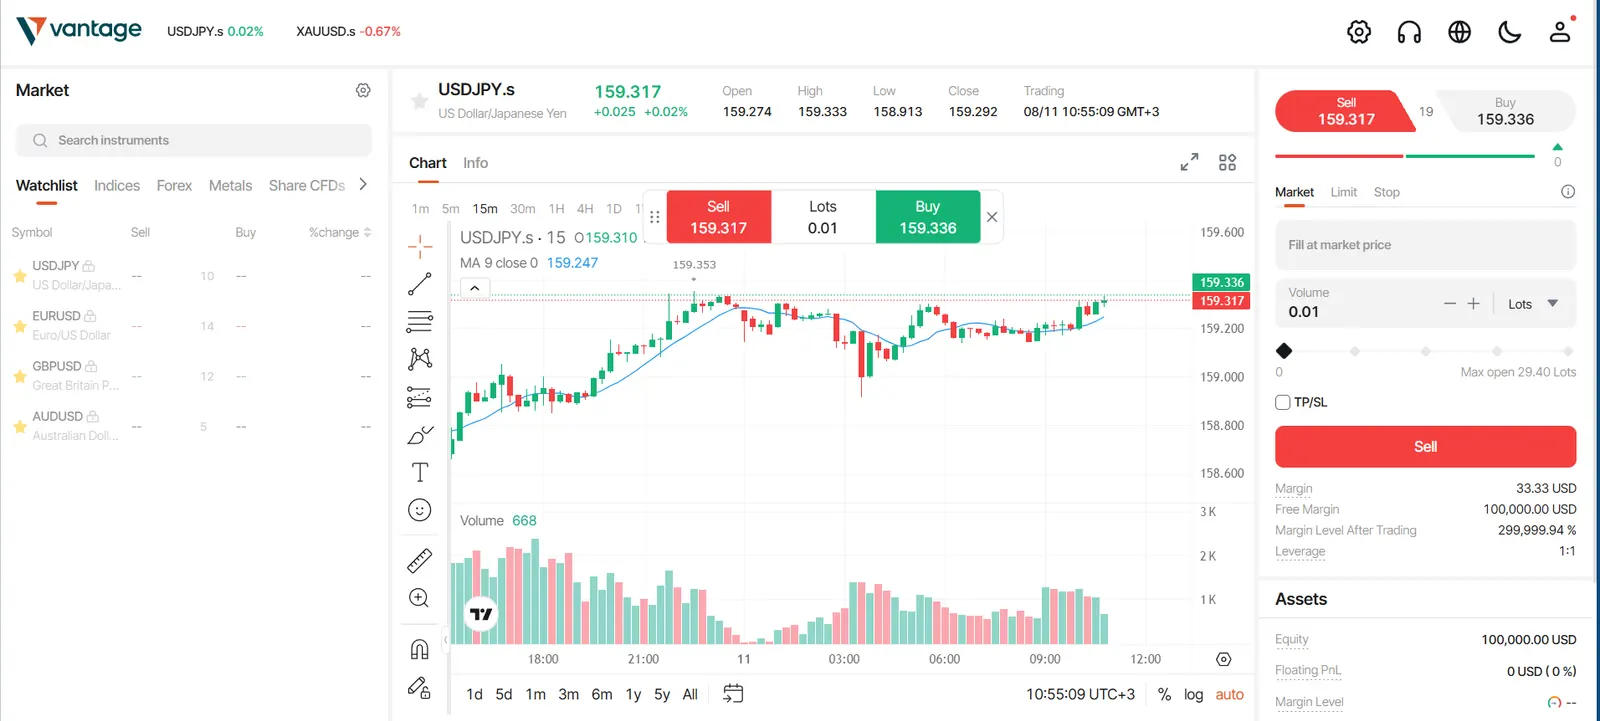Open the Info tab
This screenshot has height=721, width=1600.
tap(475, 163)
